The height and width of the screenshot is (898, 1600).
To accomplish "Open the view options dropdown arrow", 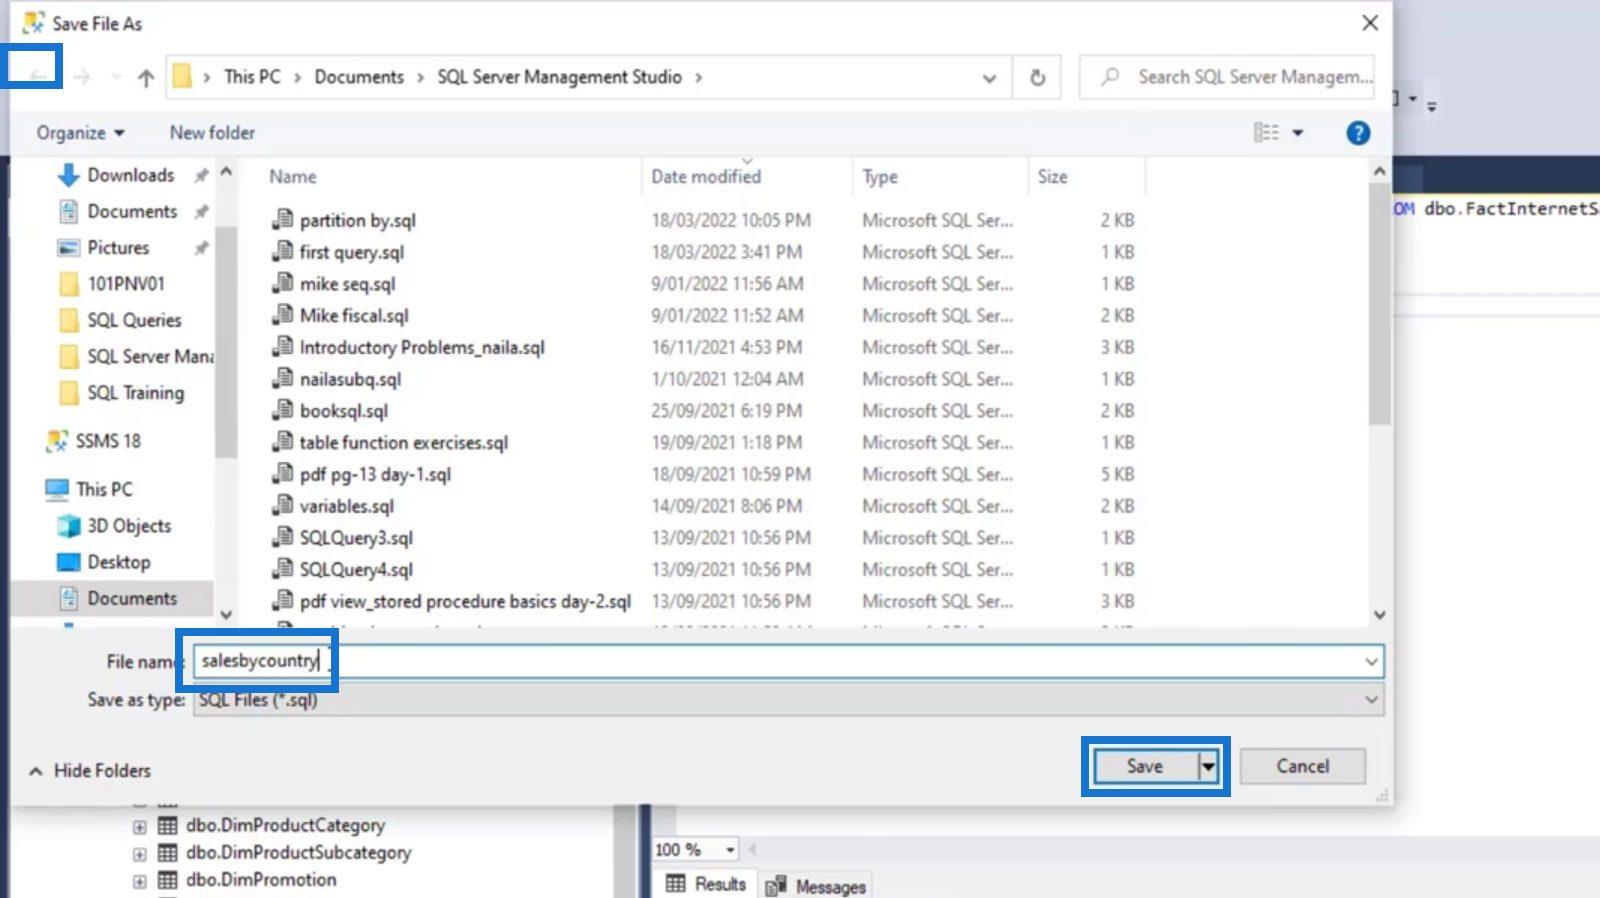I will pos(1298,132).
